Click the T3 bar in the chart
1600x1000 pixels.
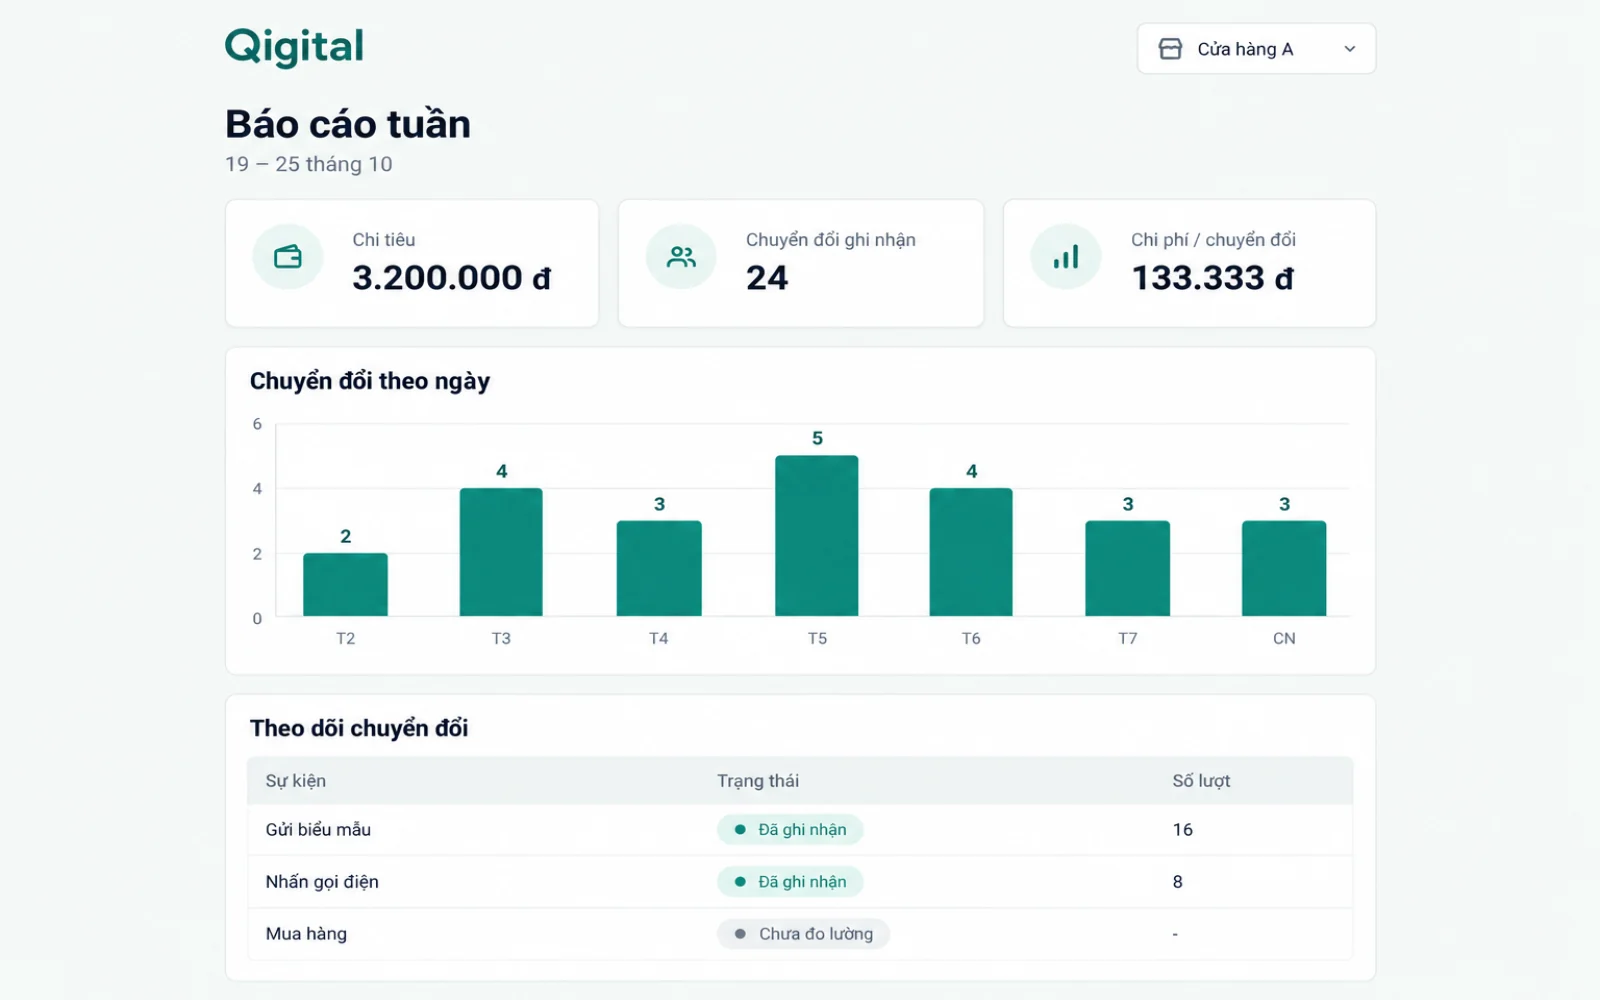click(x=501, y=552)
